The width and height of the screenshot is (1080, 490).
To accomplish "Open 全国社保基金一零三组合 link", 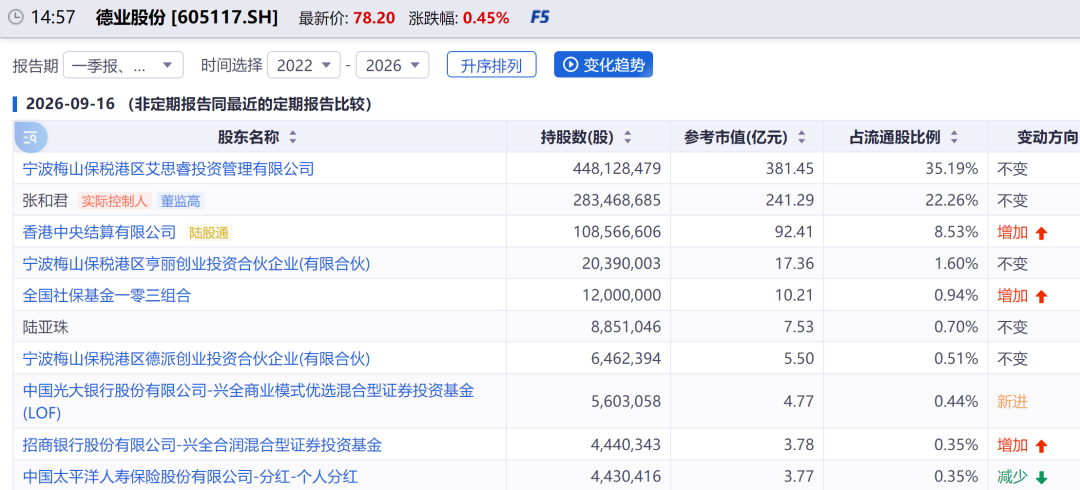I will (x=107, y=296).
